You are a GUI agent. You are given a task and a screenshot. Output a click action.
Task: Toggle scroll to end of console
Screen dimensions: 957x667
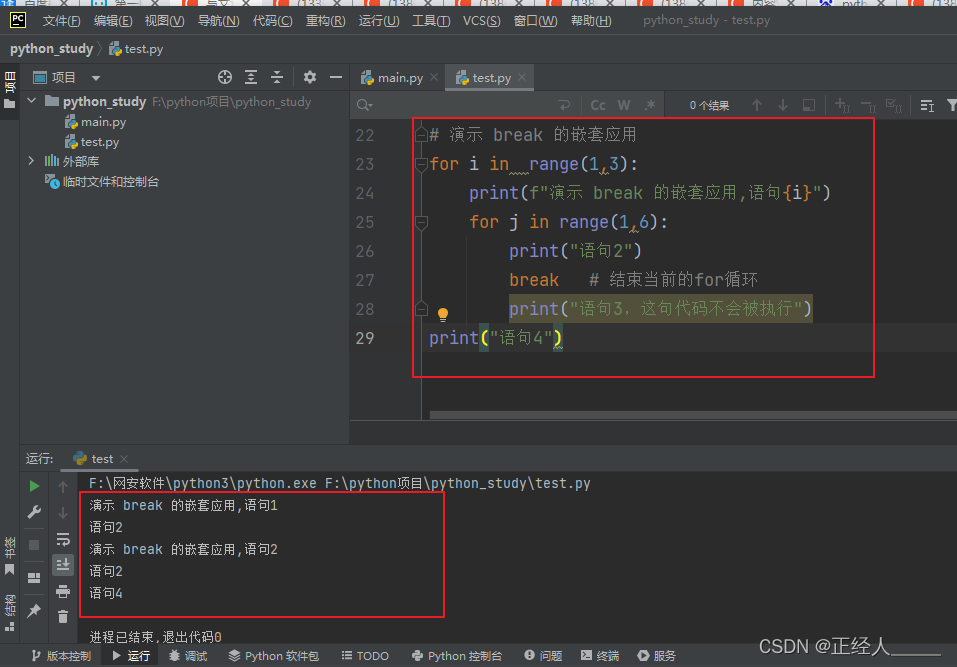(x=63, y=565)
